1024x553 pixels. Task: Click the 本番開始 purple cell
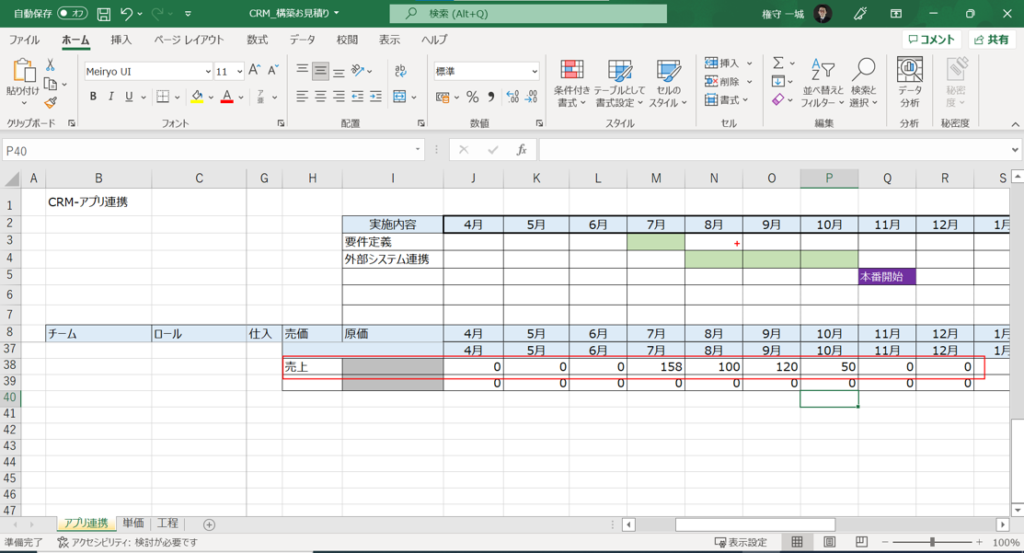(886, 276)
